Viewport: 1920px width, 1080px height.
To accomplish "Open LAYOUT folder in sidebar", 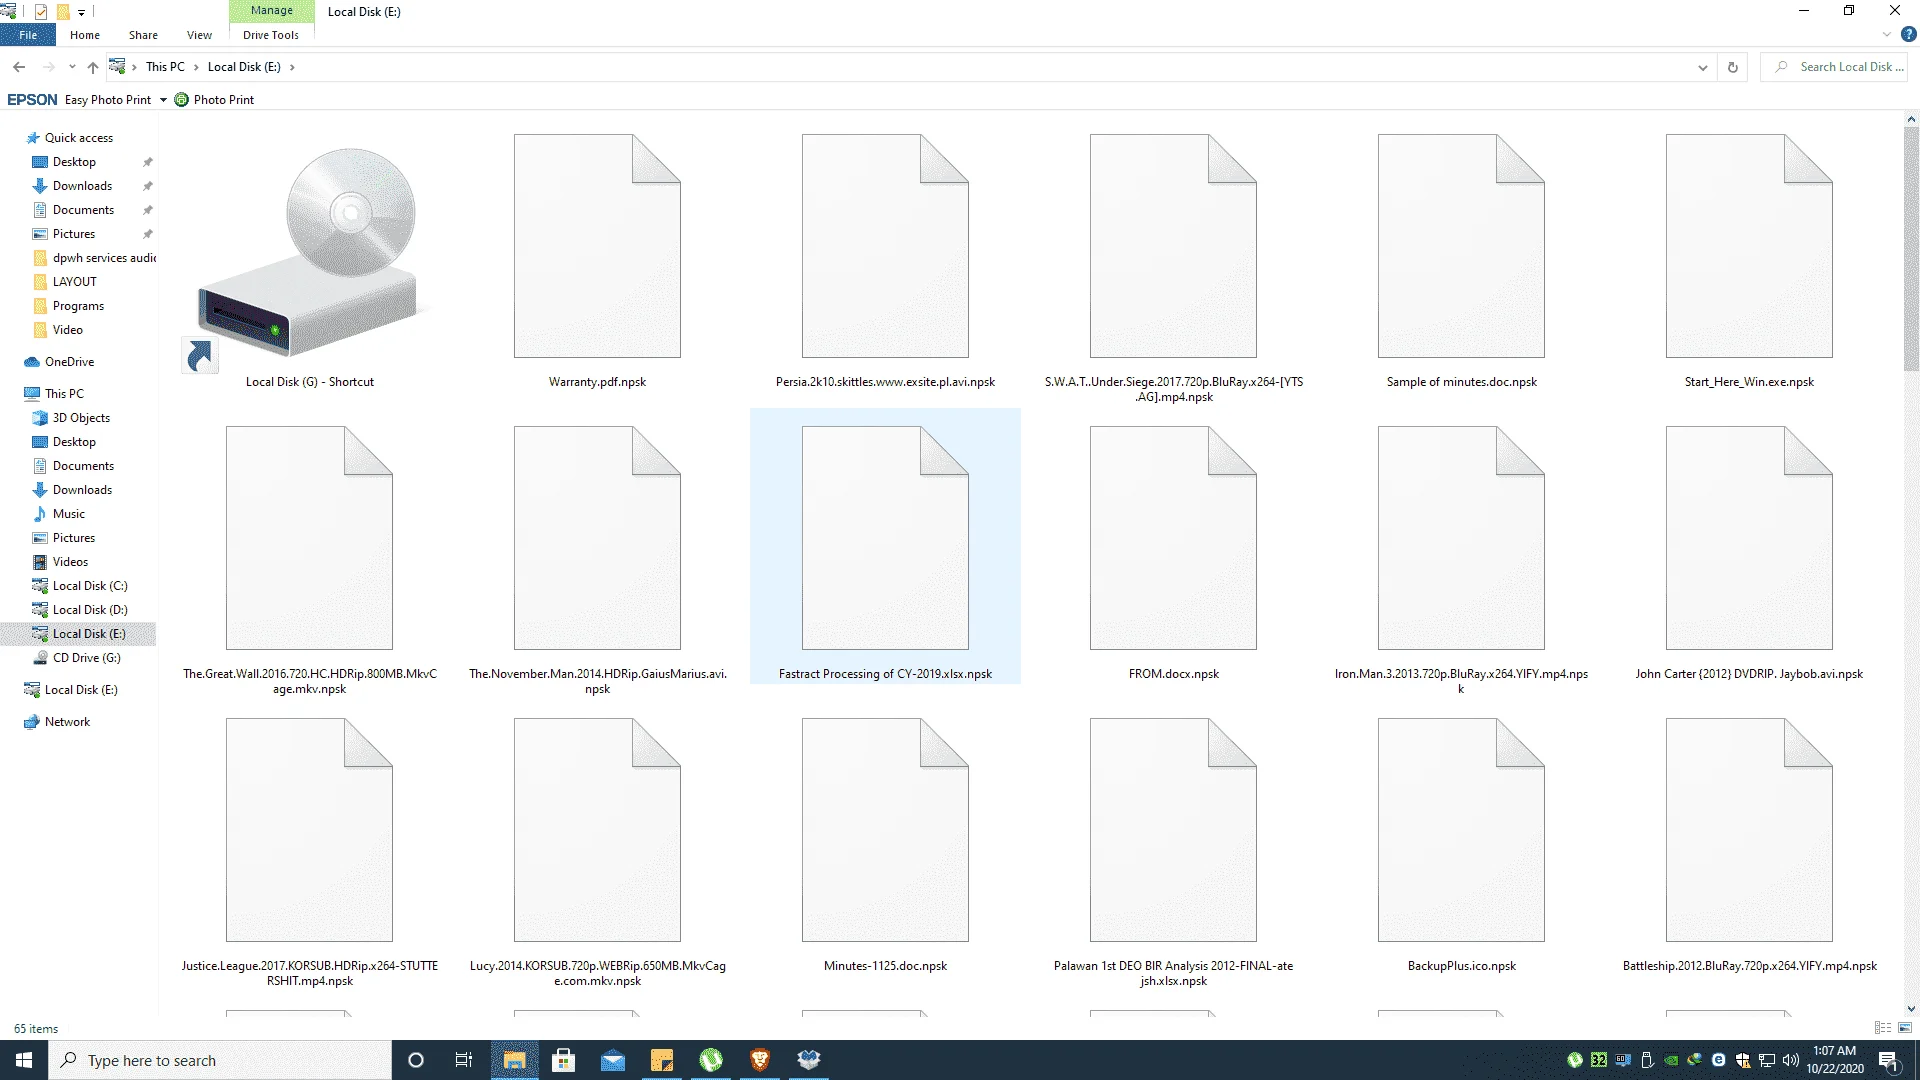I will [75, 282].
